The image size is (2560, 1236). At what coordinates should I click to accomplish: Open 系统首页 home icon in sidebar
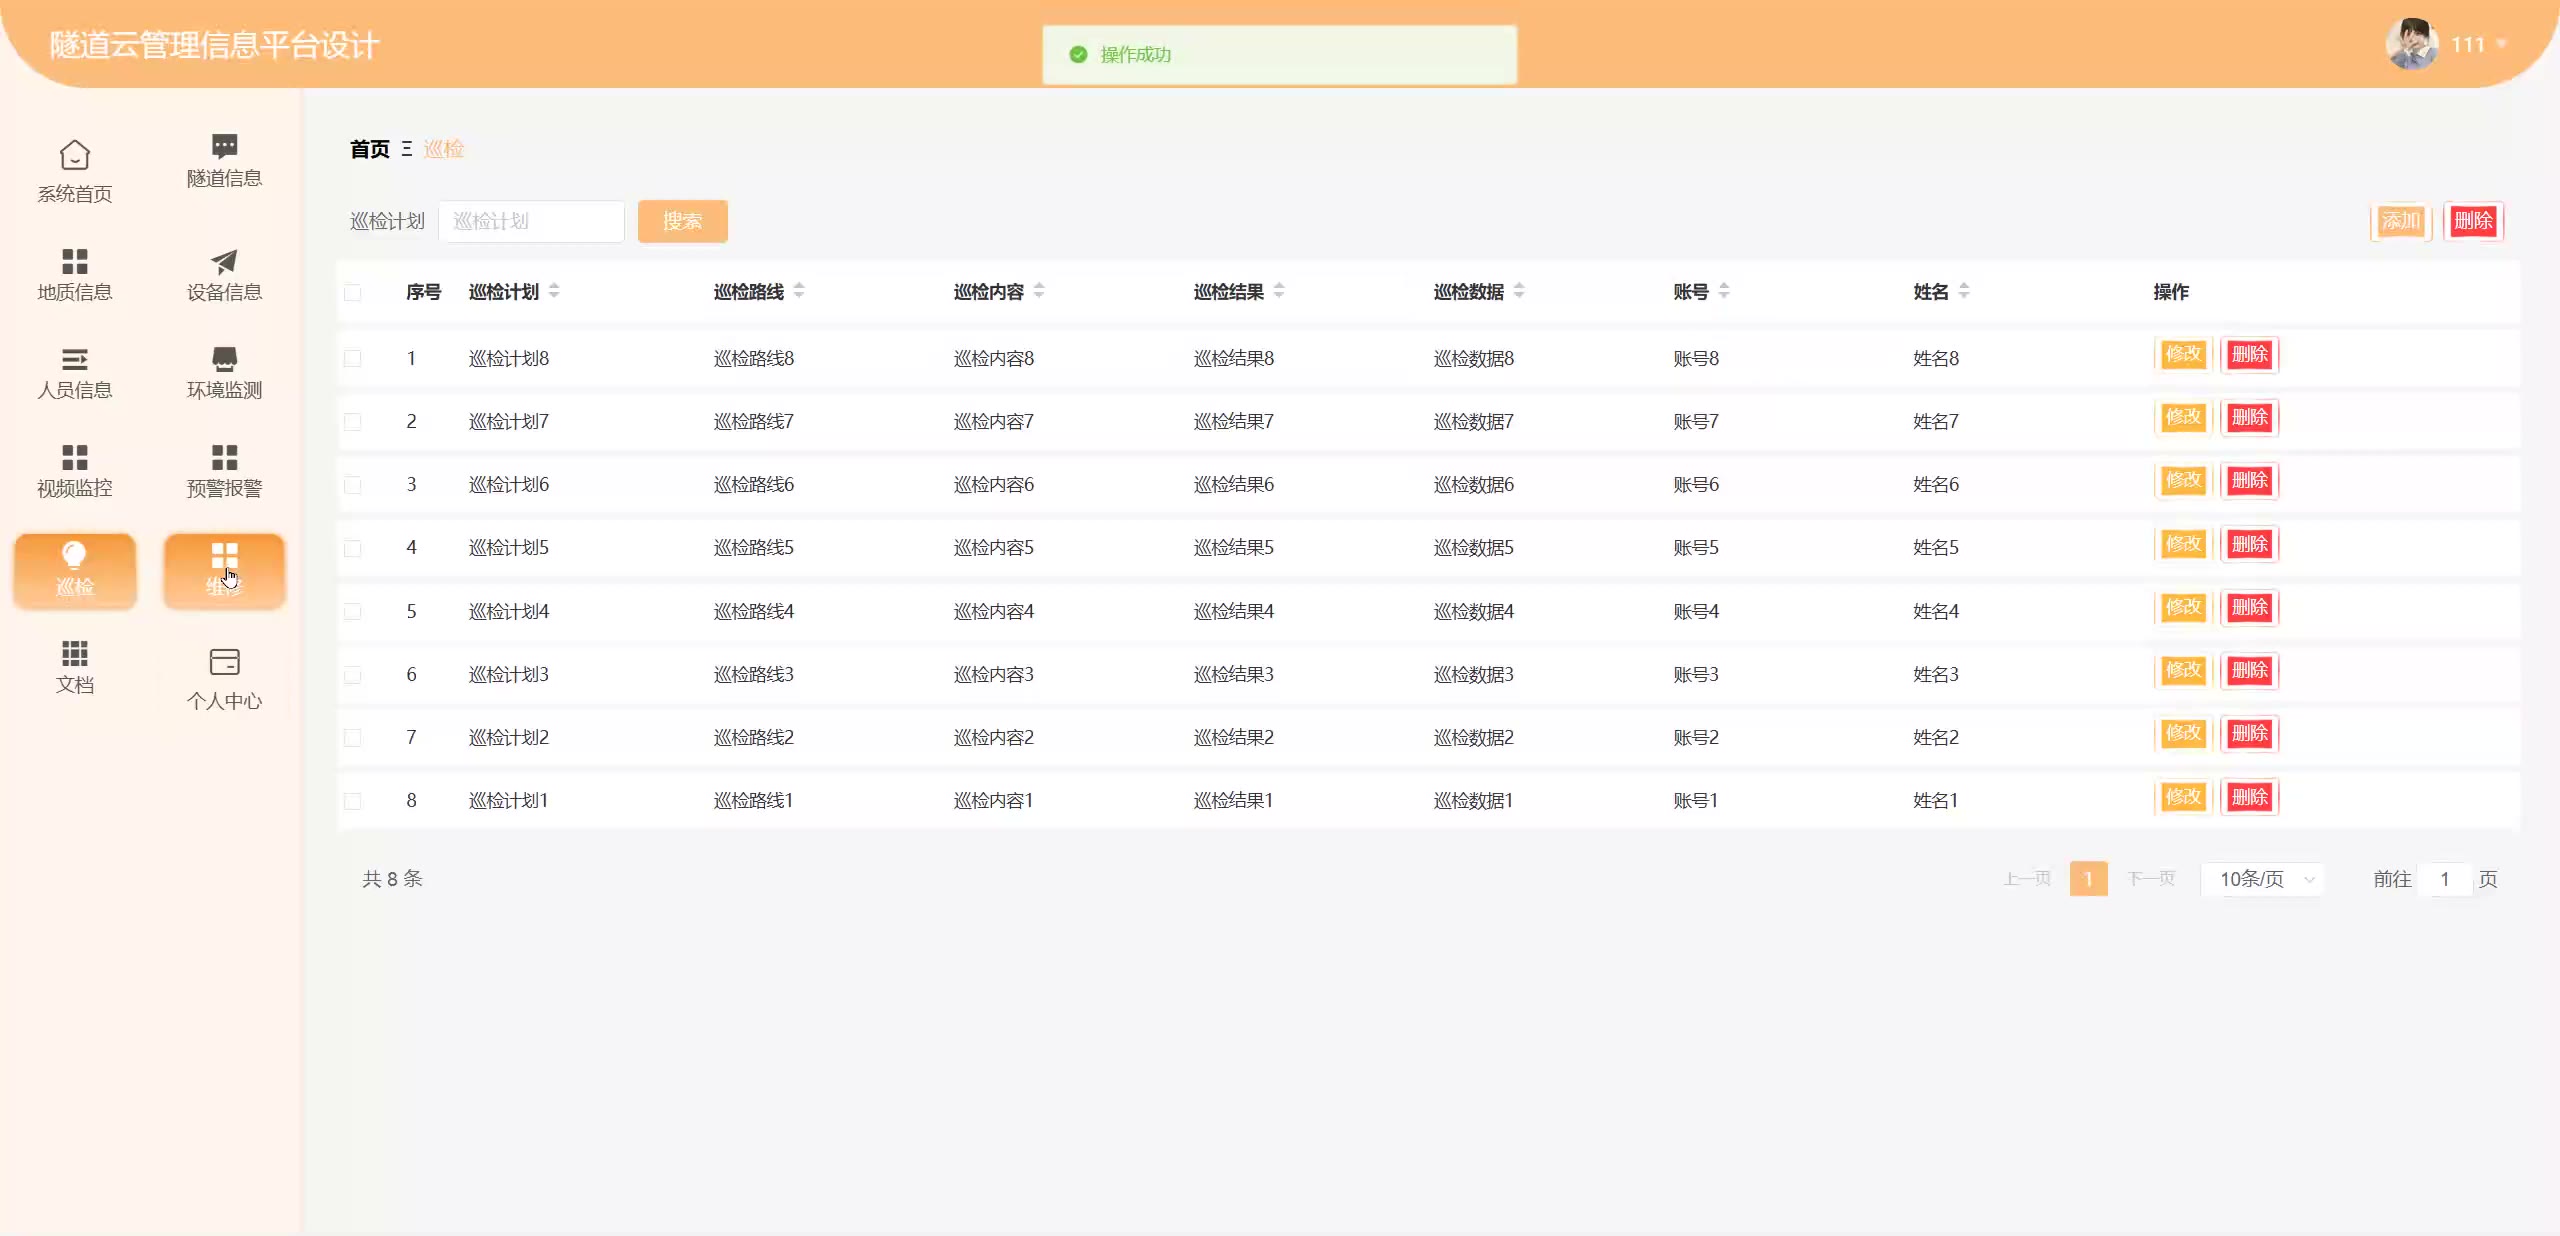(x=75, y=156)
